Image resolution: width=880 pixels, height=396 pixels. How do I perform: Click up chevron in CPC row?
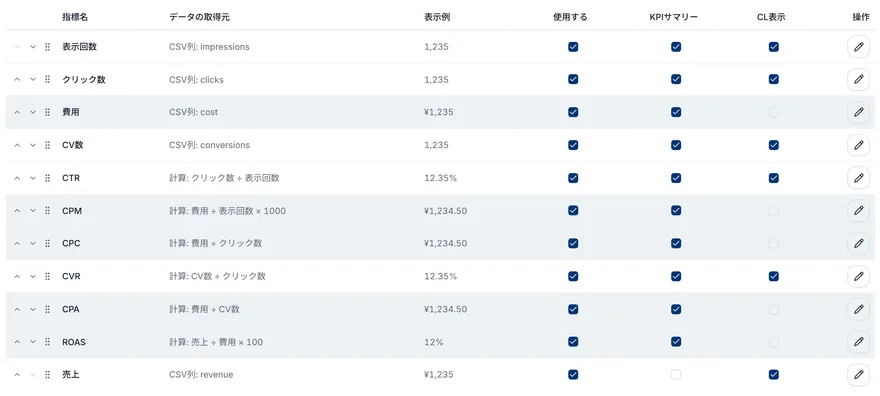17,243
